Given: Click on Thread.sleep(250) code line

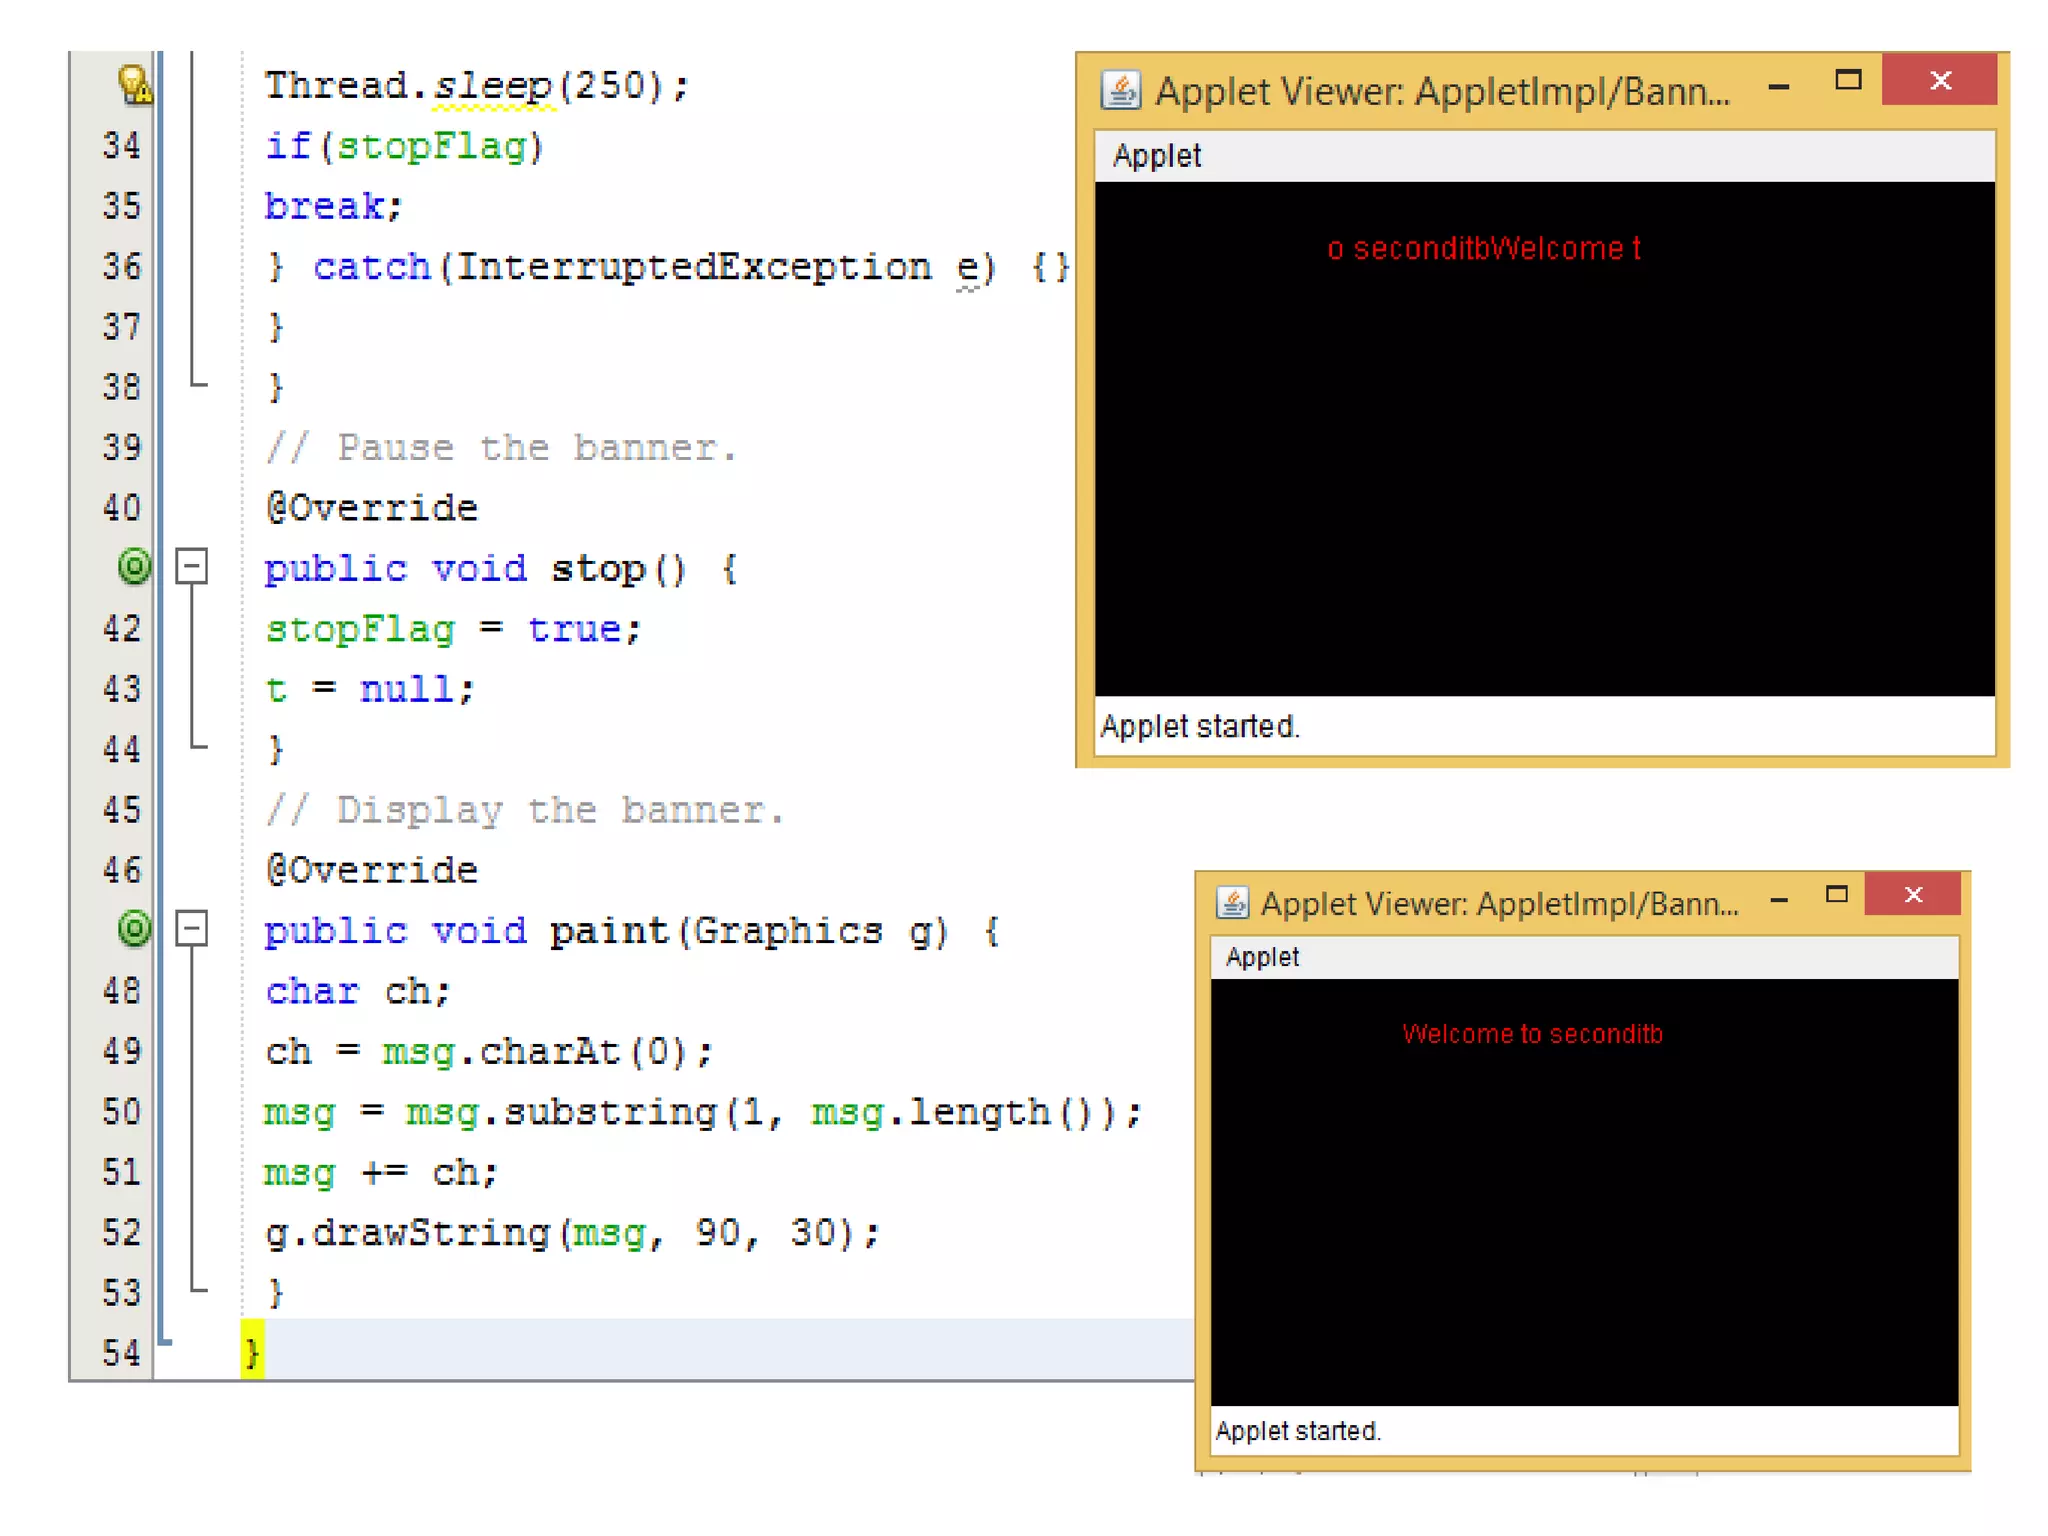Looking at the screenshot, I should pyautogui.click(x=476, y=86).
